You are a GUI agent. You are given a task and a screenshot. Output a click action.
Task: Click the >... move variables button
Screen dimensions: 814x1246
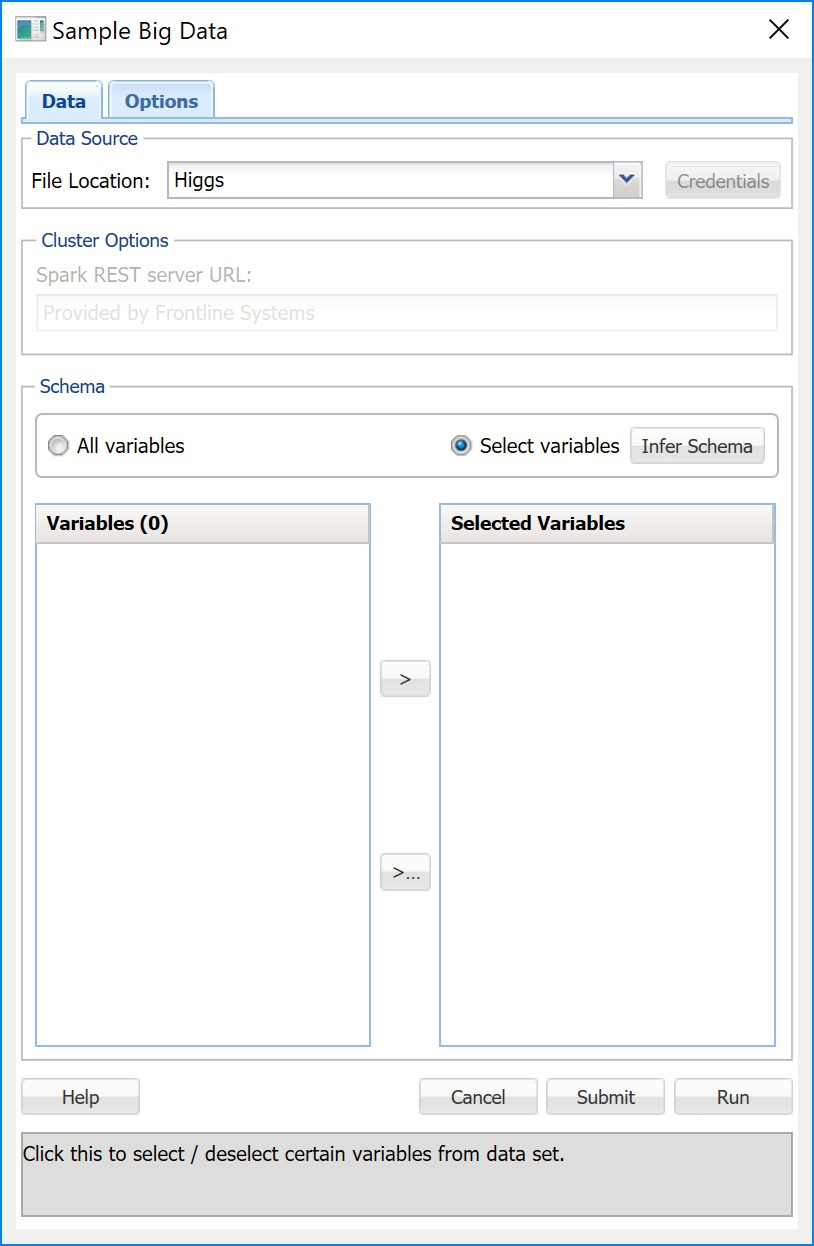[405, 872]
